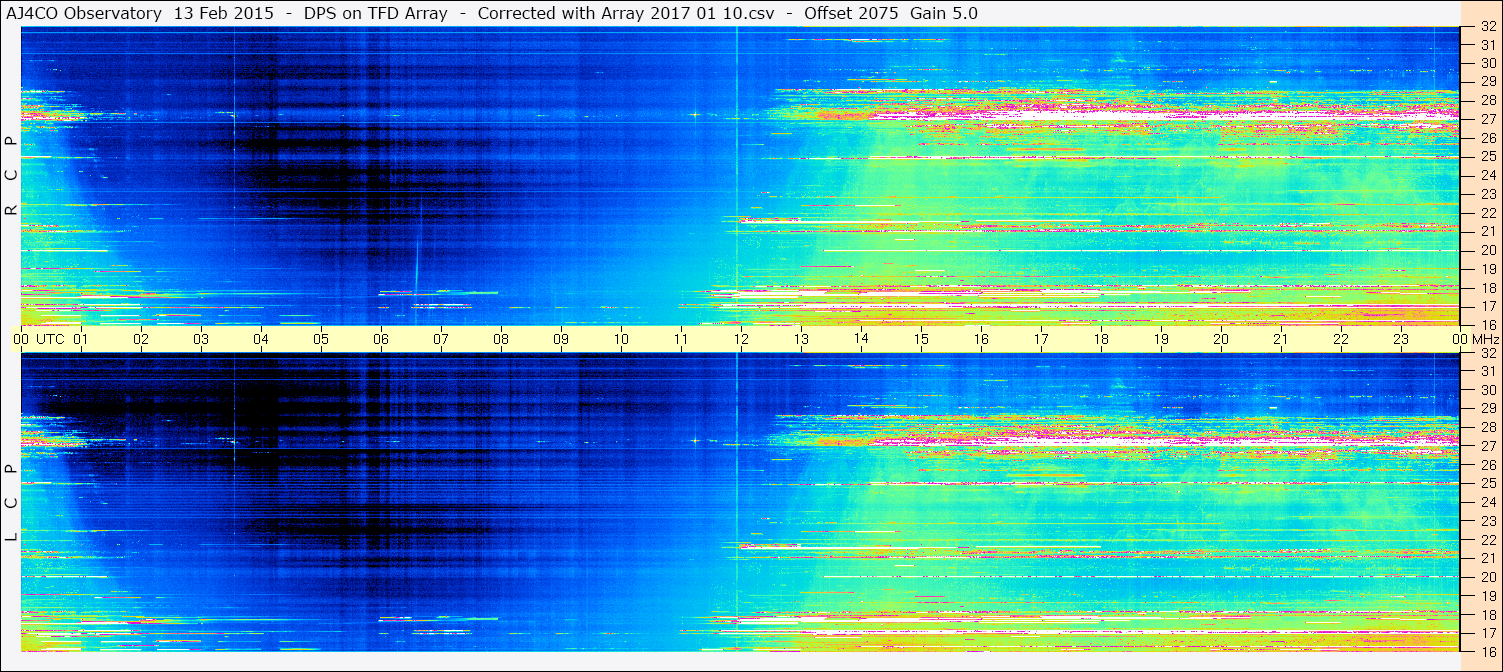This screenshot has width=1503, height=672.
Task: Click "Corrected with Array 2017 01 10.csv" text
Action: 626,13
